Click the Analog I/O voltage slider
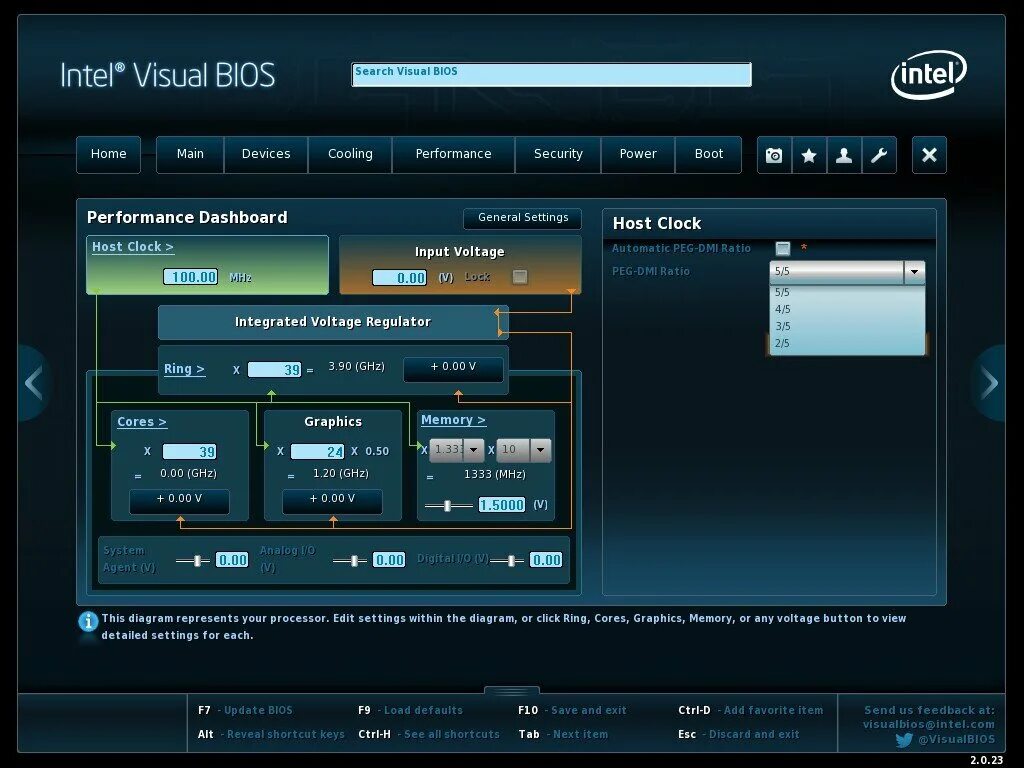The height and width of the screenshot is (768, 1024). [349, 560]
